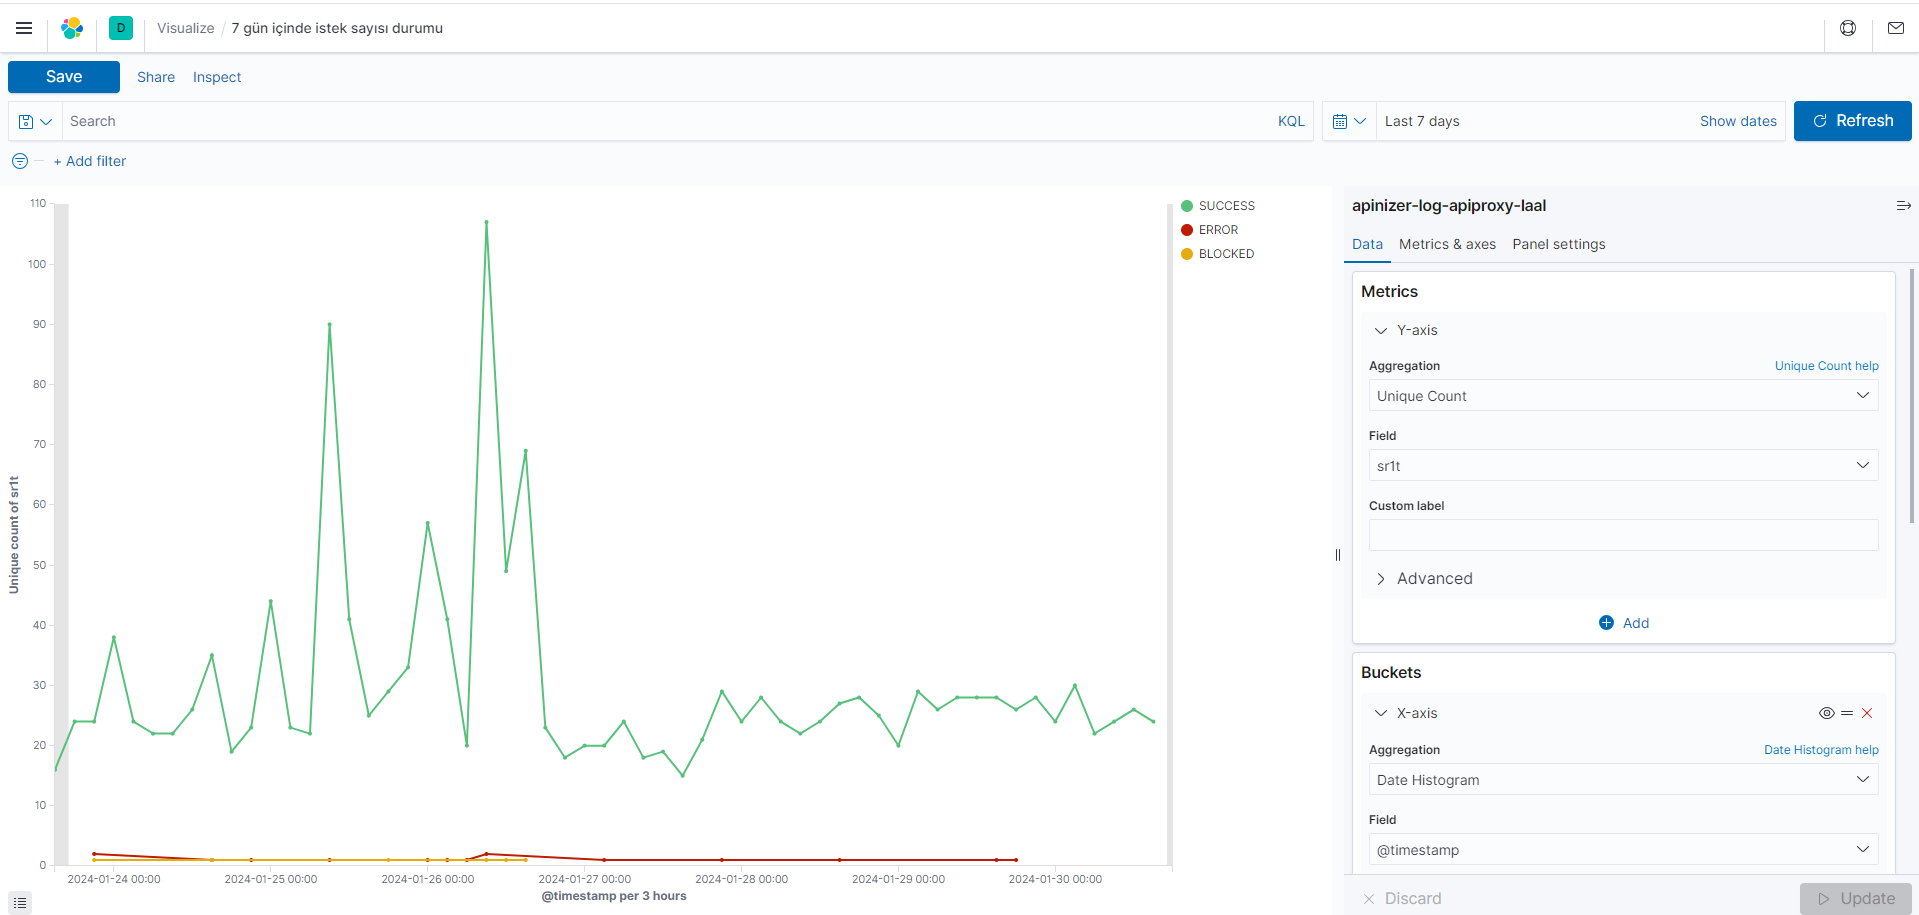Open the inspector icon in bottom-left corner
This screenshot has height=915, width=1919.
click(19, 901)
